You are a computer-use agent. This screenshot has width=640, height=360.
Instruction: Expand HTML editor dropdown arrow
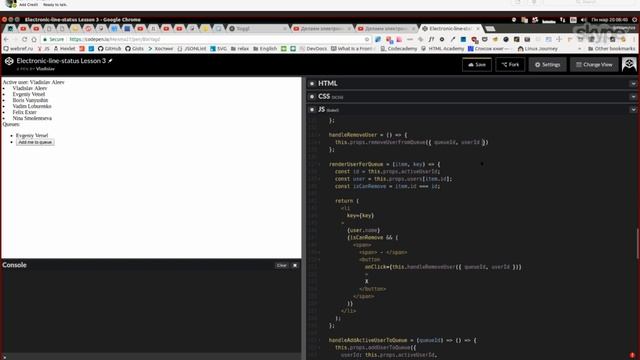tap(633, 83)
